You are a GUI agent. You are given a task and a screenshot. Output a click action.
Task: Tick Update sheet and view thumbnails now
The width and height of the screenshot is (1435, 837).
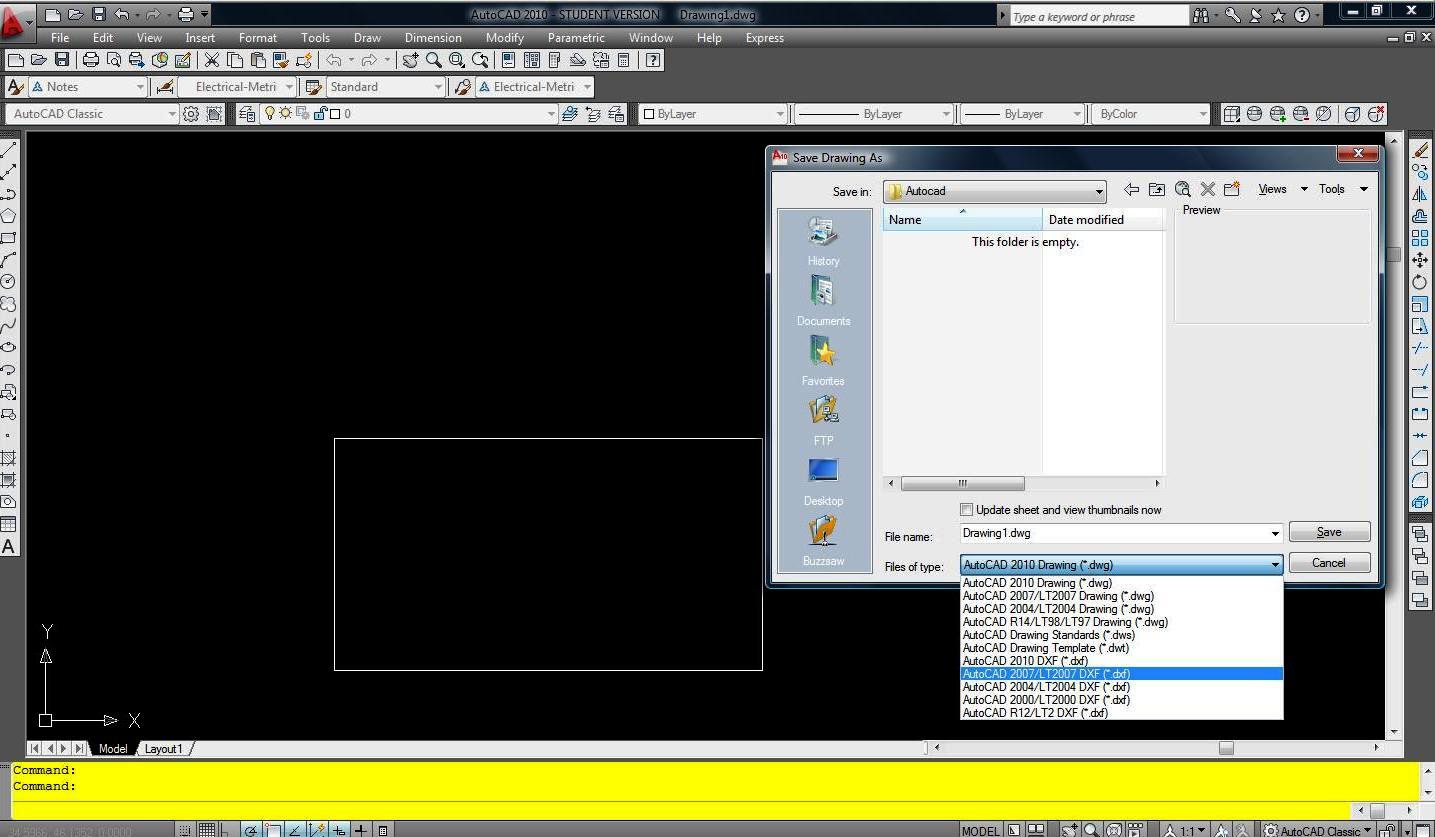[966, 510]
